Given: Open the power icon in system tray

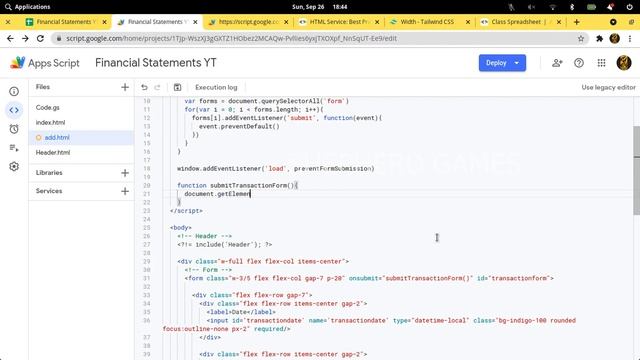Looking at the screenshot, I should [629, 7].
